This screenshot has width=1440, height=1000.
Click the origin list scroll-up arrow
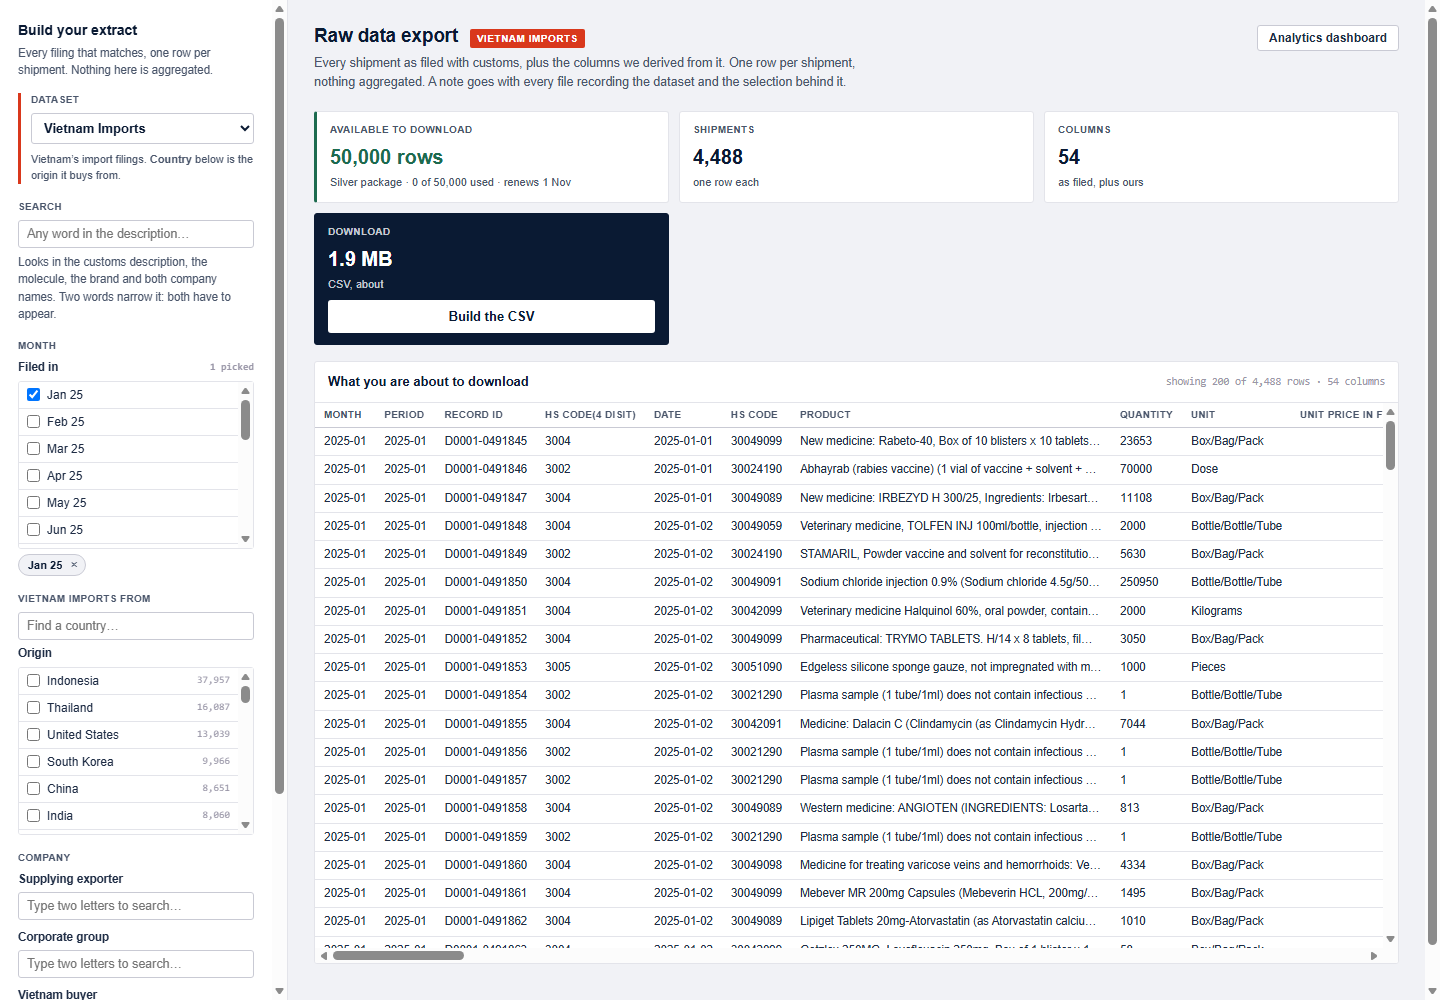pyautogui.click(x=245, y=675)
